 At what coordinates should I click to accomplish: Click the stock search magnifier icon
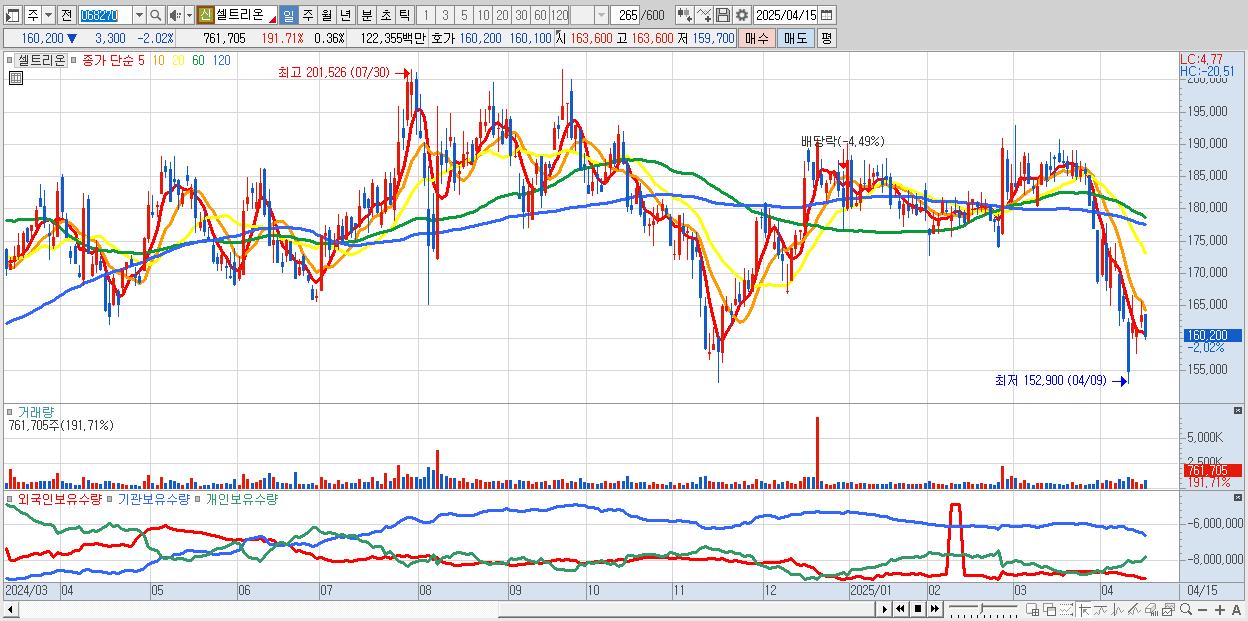point(156,15)
